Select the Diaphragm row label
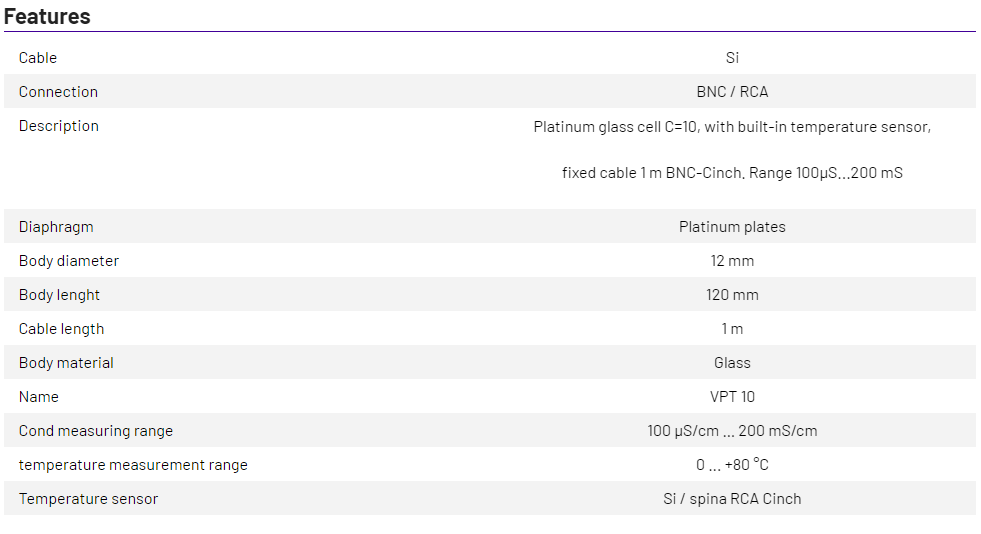 click(56, 227)
